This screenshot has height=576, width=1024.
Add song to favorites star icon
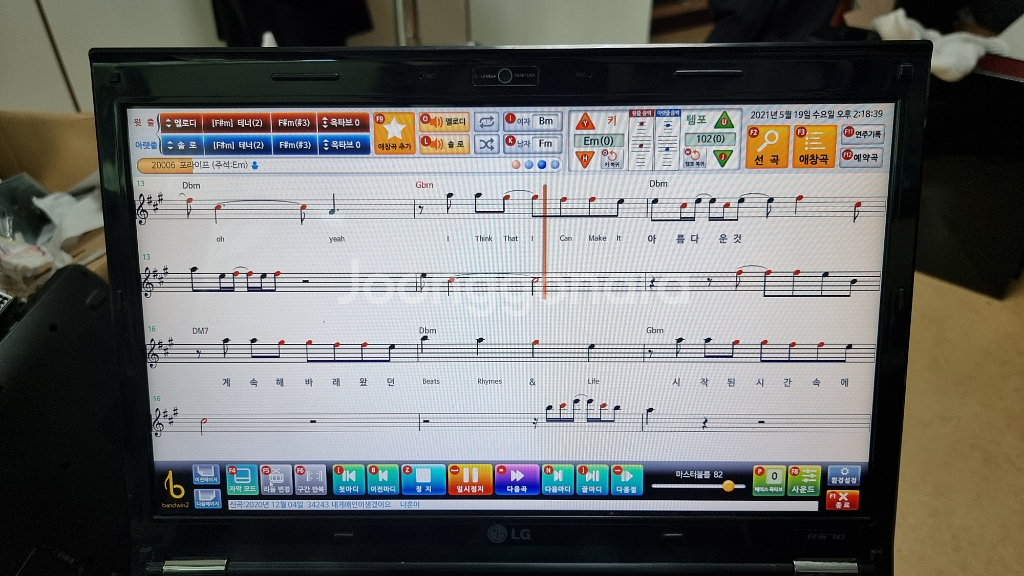tap(394, 133)
